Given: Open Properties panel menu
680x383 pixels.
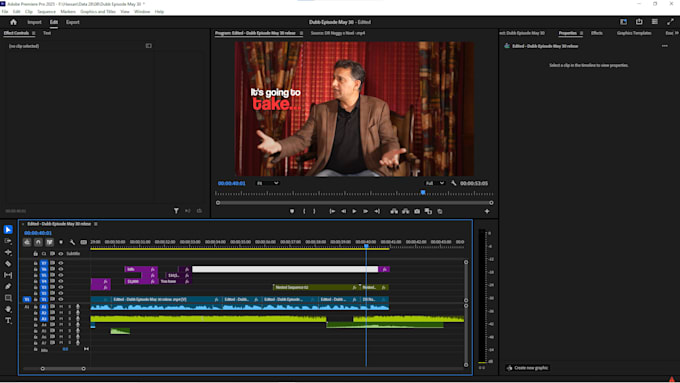Looking at the screenshot, I should (x=581, y=33).
